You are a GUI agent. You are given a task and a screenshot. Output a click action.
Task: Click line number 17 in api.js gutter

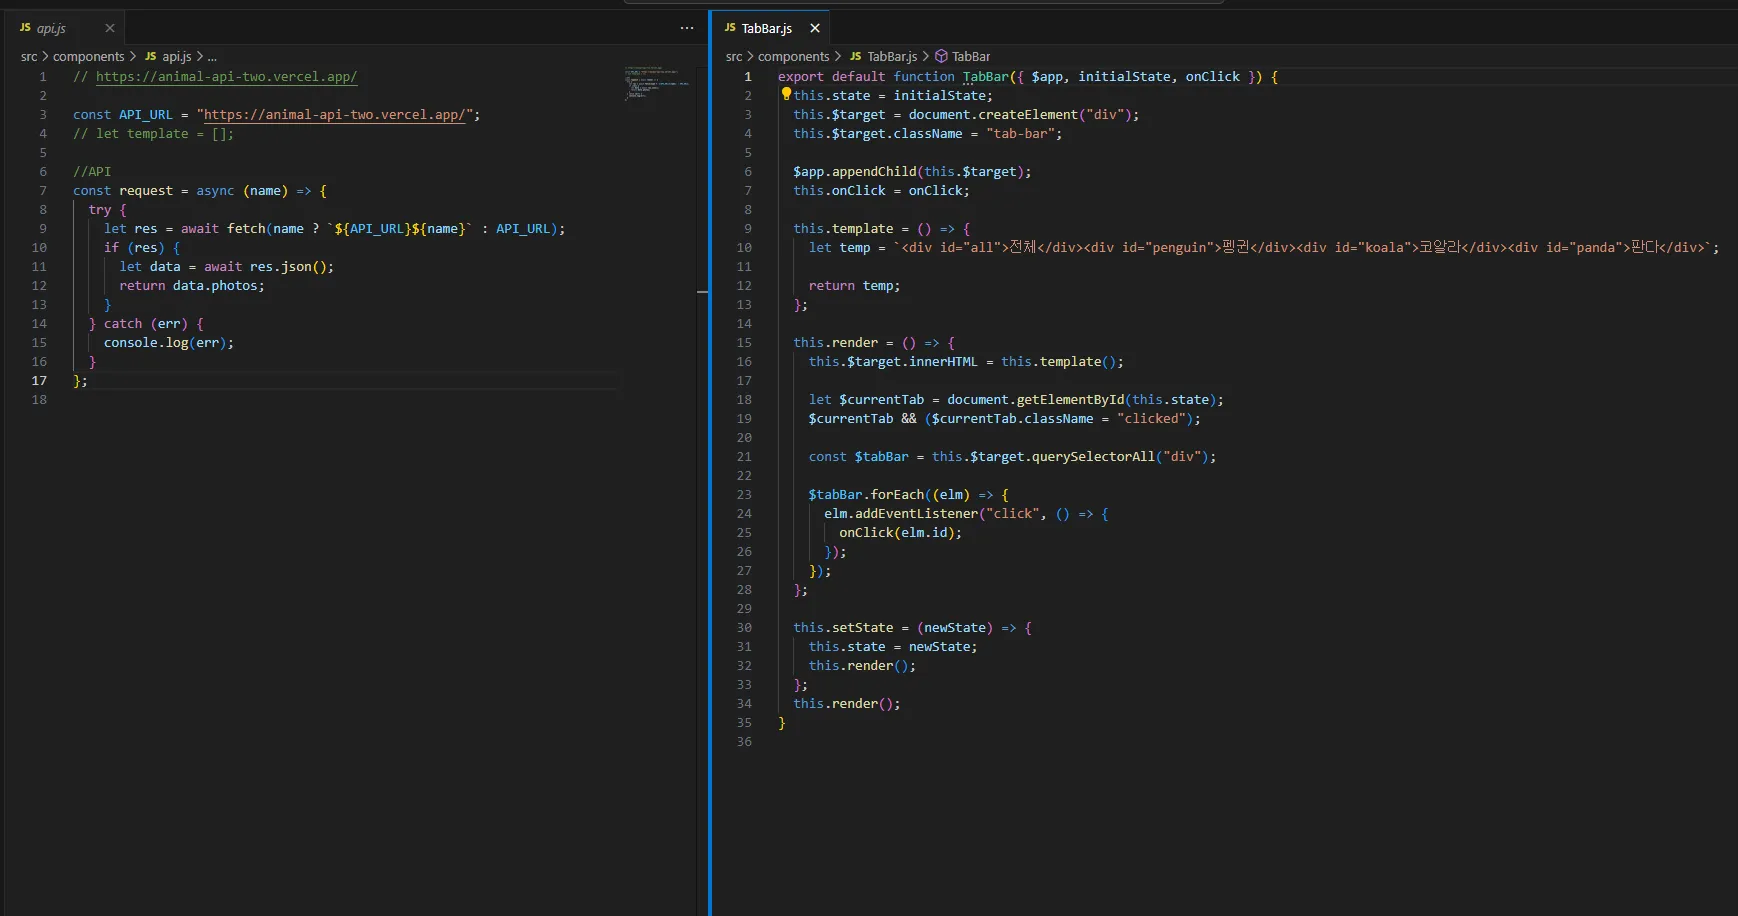click(39, 381)
